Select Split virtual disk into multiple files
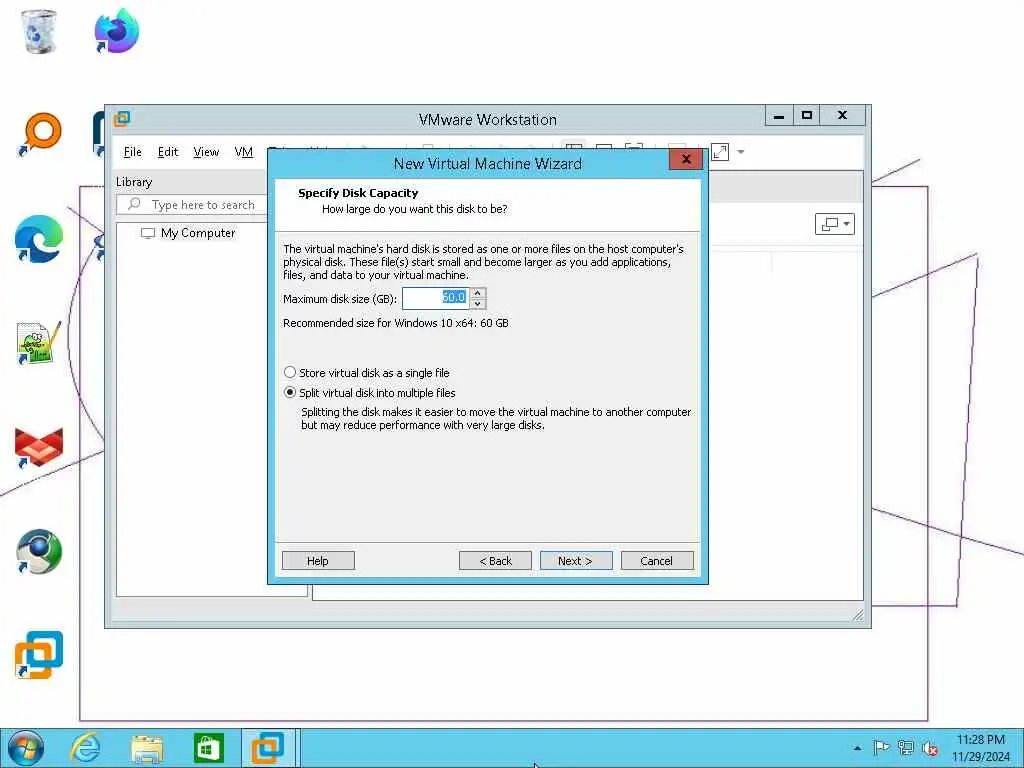The image size is (1024, 768). [x=370, y=393]
